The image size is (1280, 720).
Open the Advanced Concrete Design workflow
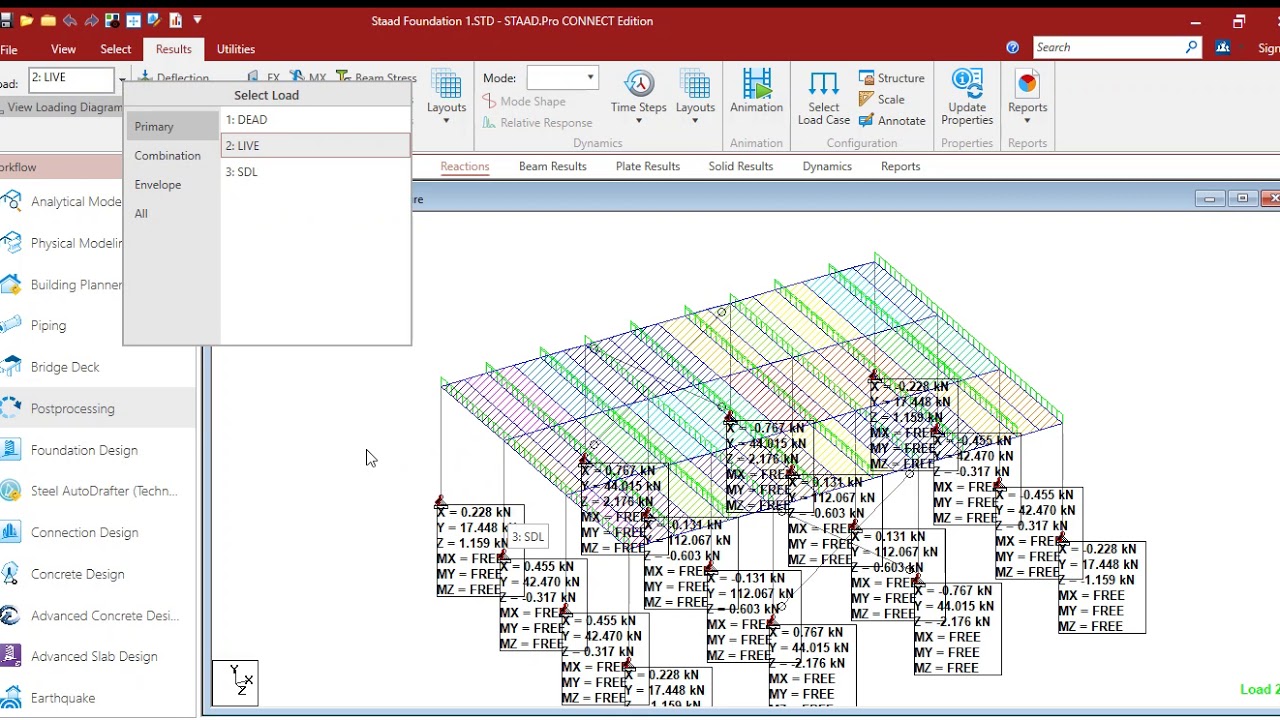point(98,615)
